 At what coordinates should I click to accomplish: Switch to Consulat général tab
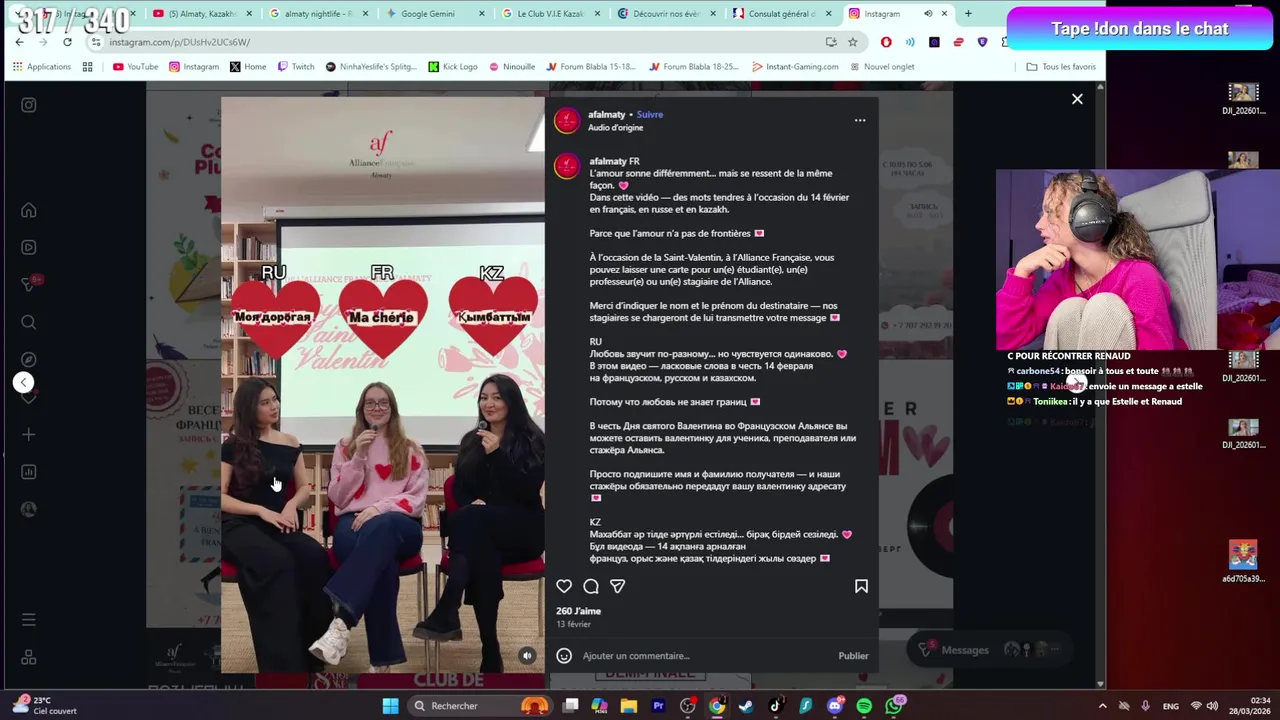(782, 14)
